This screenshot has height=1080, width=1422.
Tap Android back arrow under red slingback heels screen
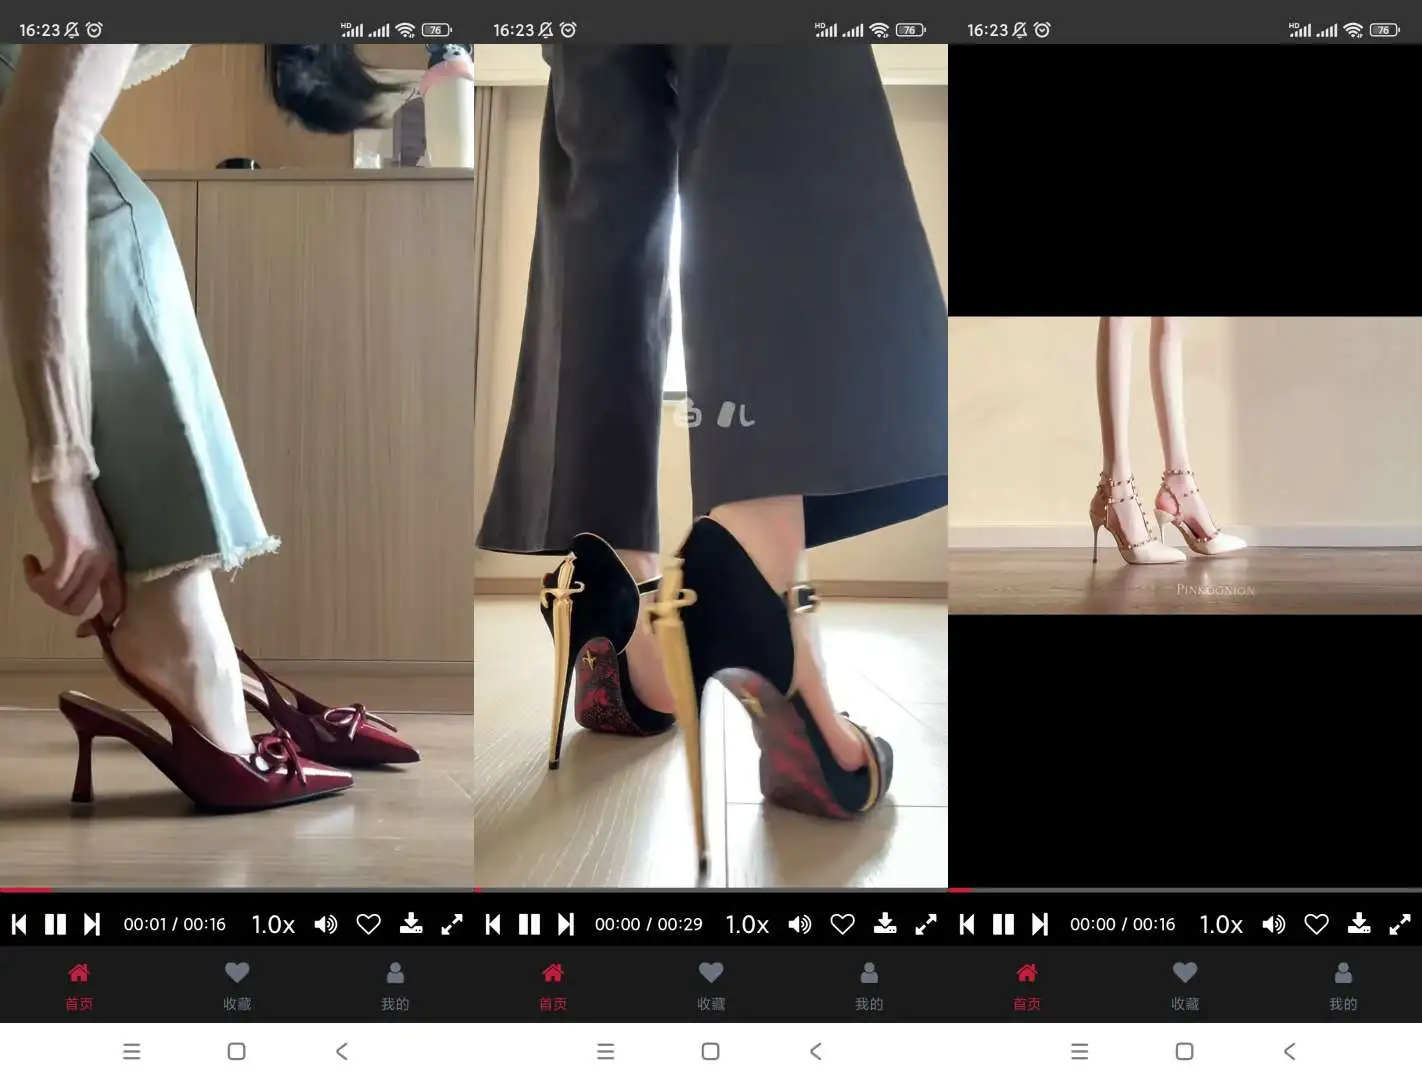pos(342,1051)
